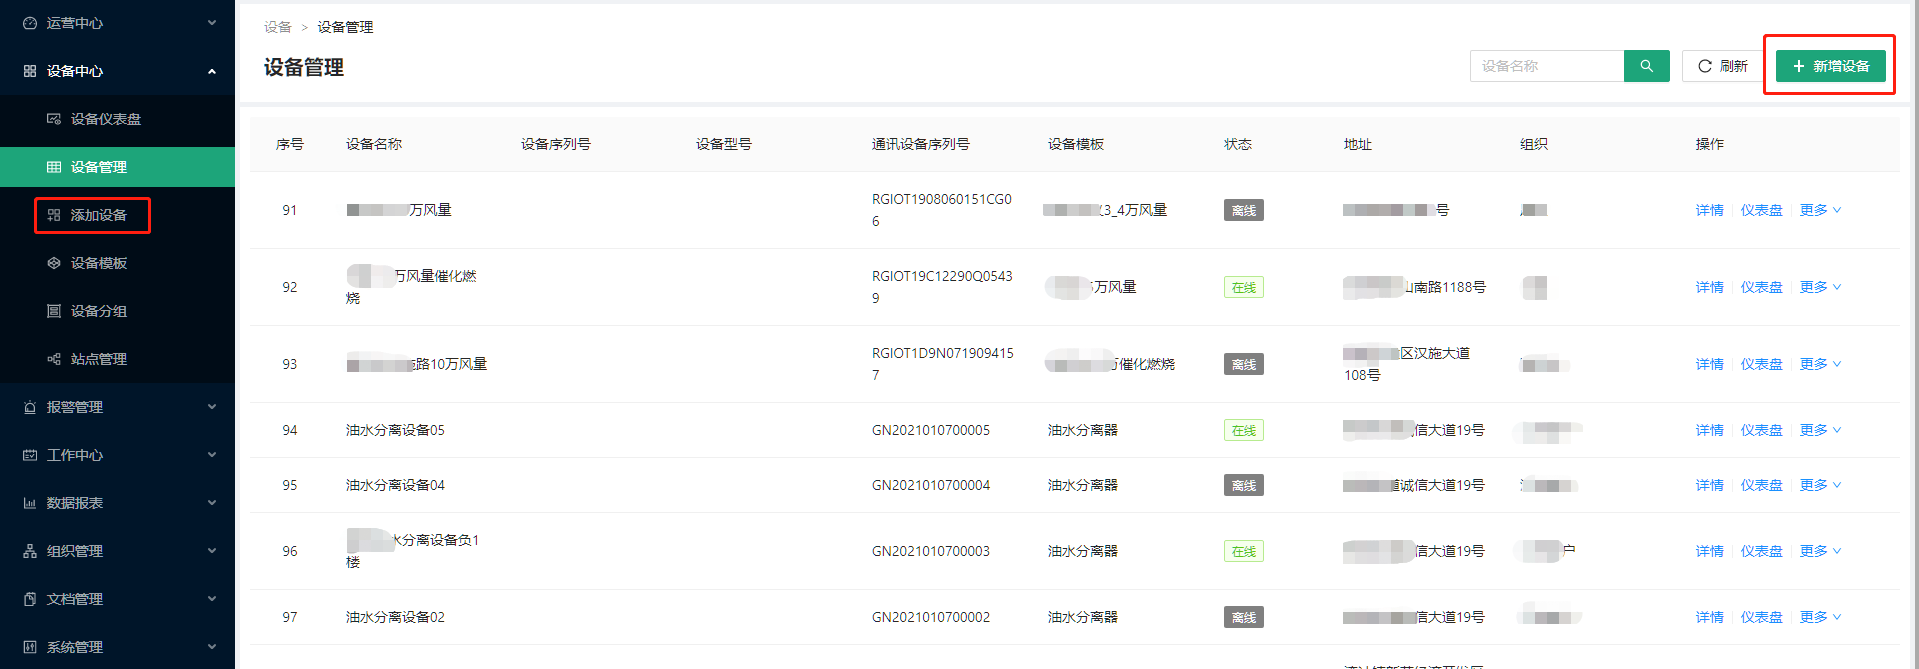The image size is (1919, 669).
Task: Click the green search magnifier icon
Action: pos(1646,66)
